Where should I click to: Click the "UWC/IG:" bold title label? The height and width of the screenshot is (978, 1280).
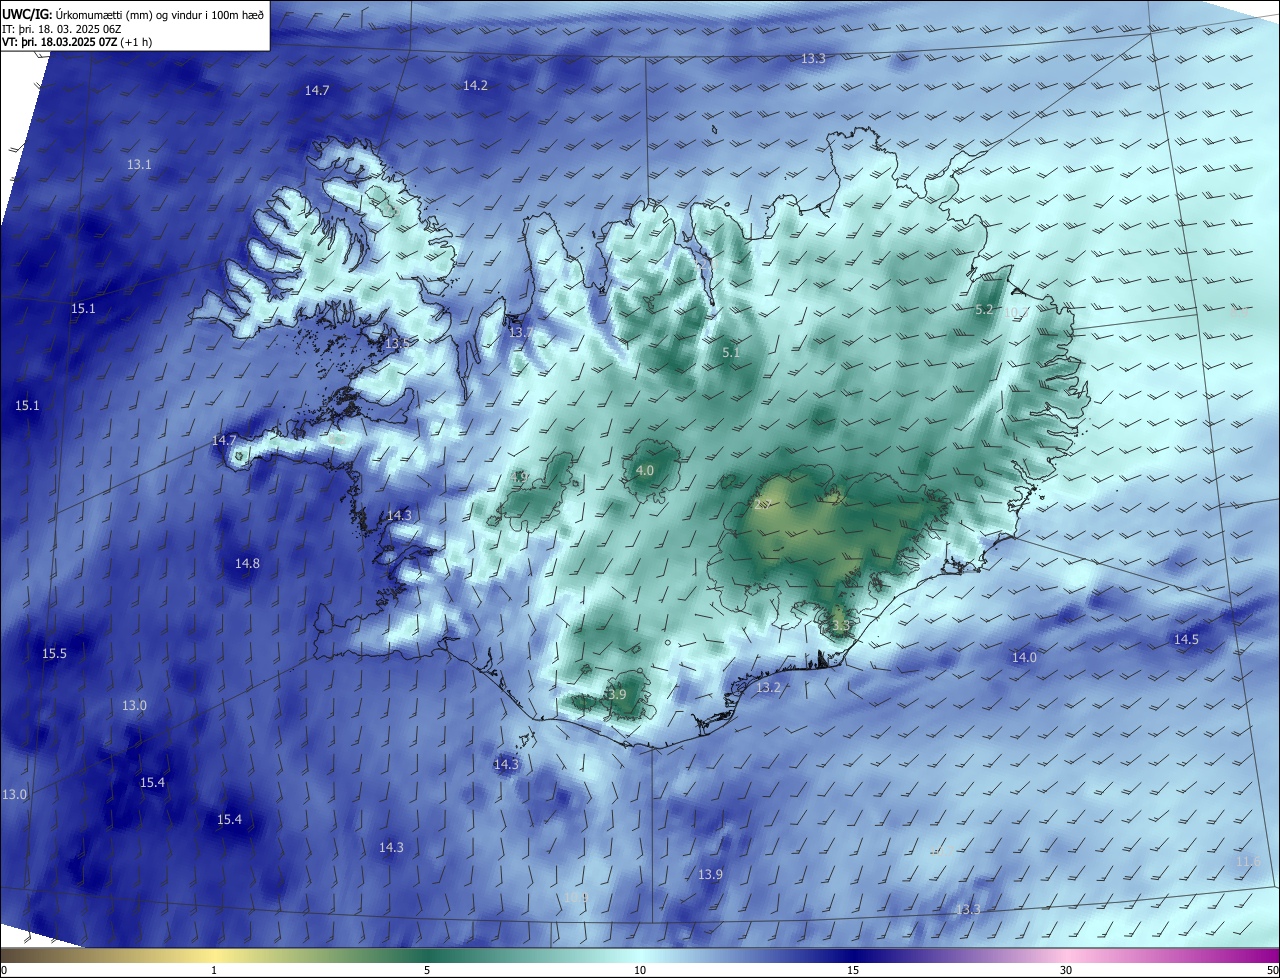coord(27,15)
